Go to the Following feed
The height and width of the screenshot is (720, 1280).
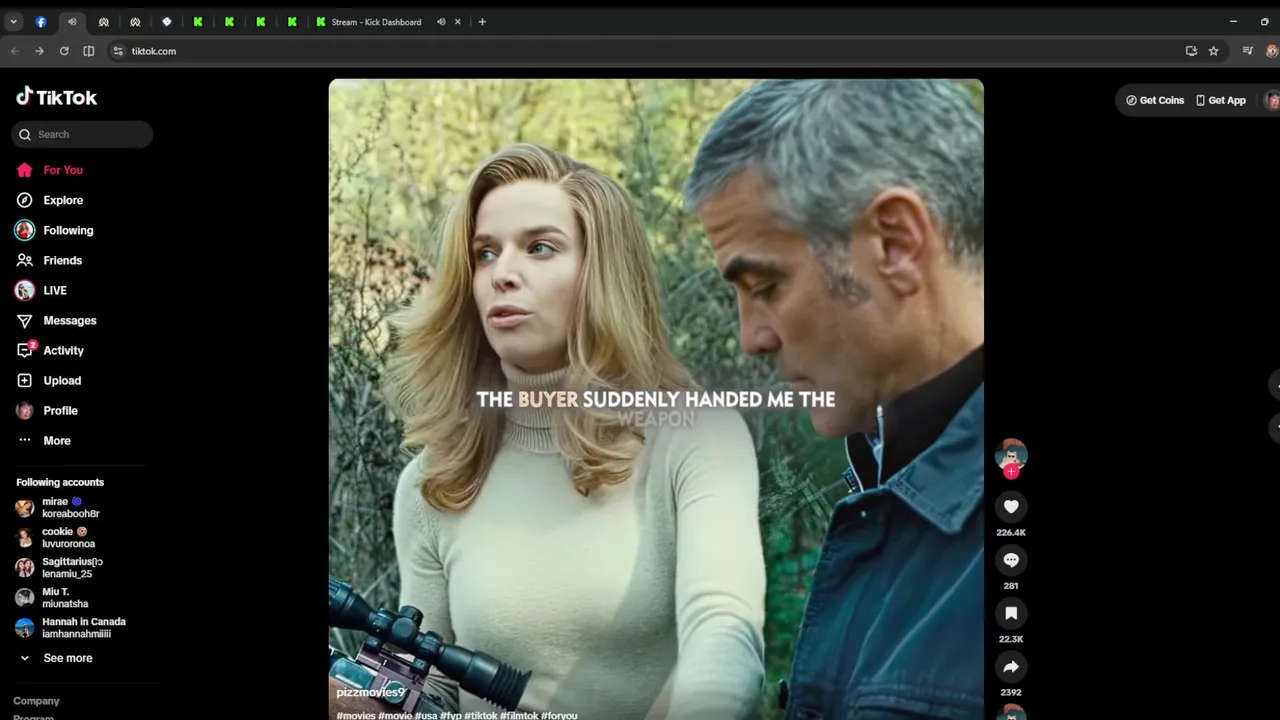point(55,230)
